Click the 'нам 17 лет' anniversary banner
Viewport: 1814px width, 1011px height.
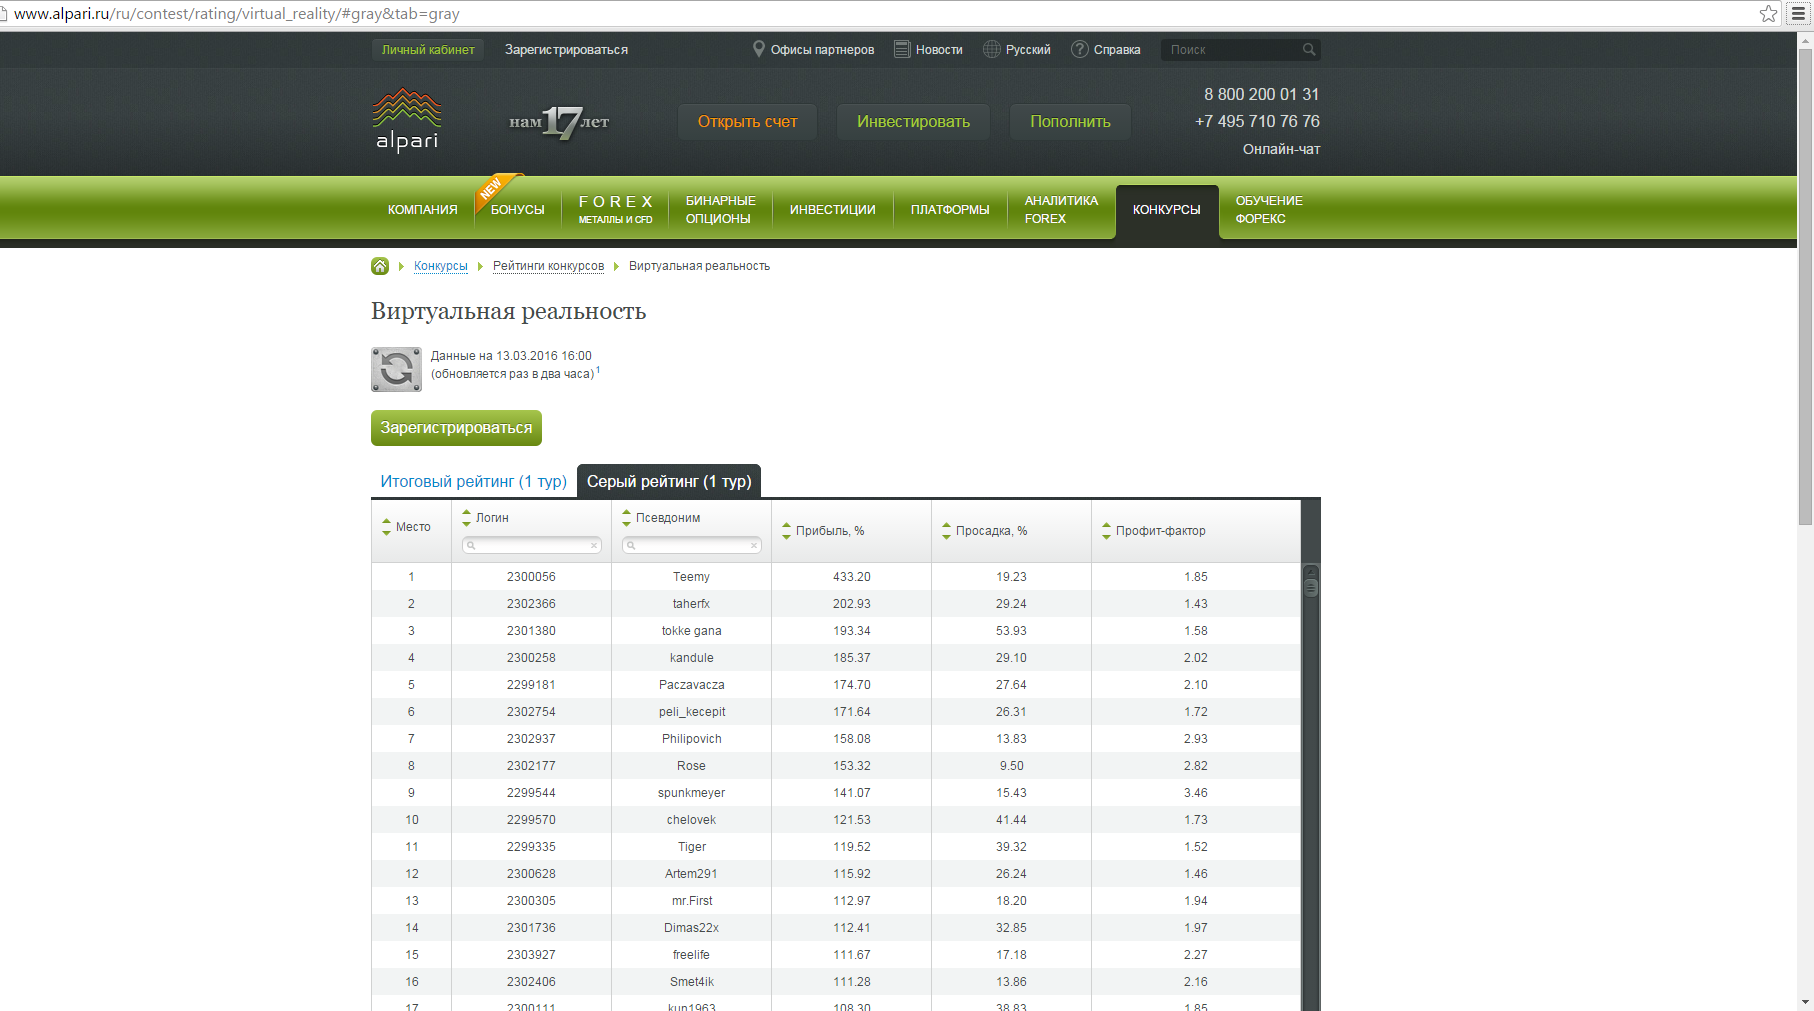[x=559, y=122]
